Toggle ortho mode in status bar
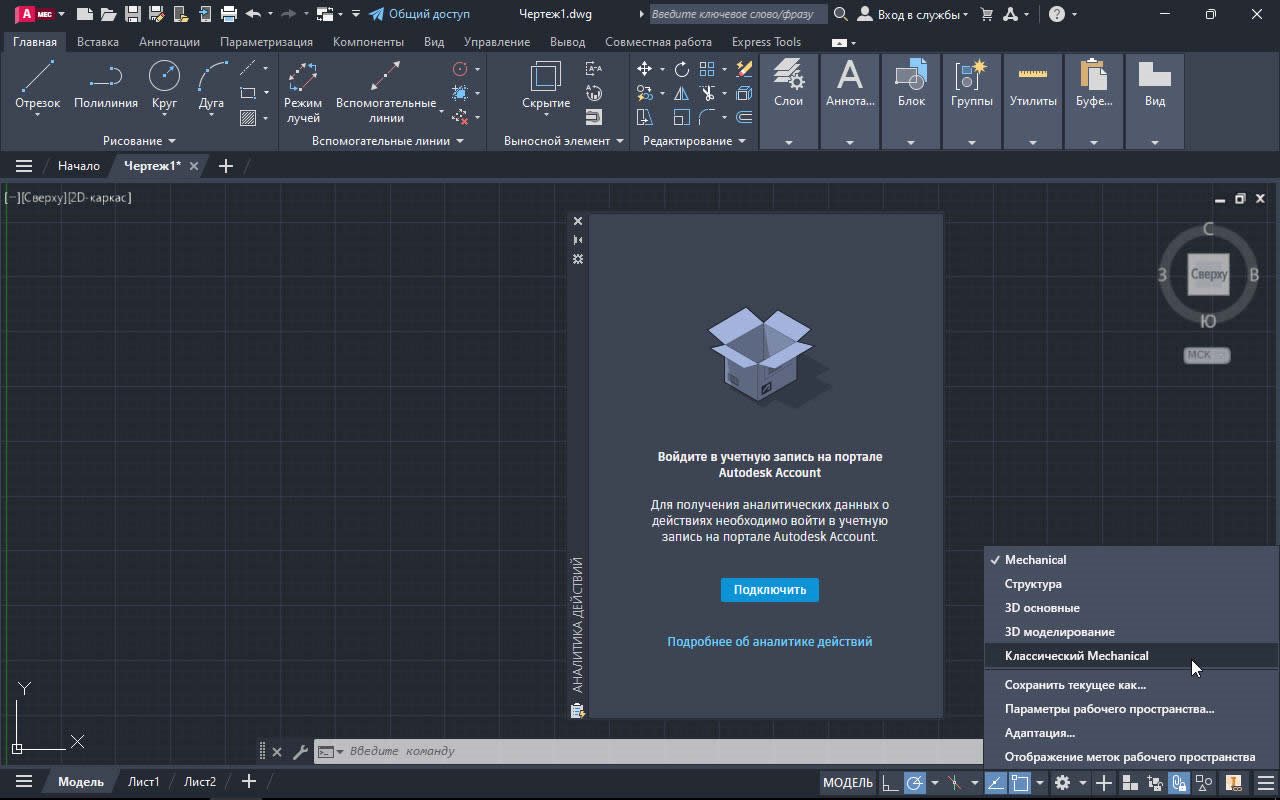The image size is (1280, 800). click(888, 783)
